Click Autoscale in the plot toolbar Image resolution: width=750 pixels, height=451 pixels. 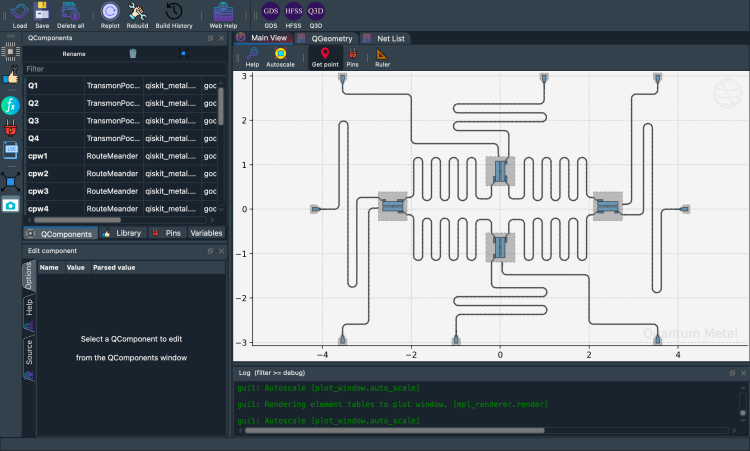[280, 57]
